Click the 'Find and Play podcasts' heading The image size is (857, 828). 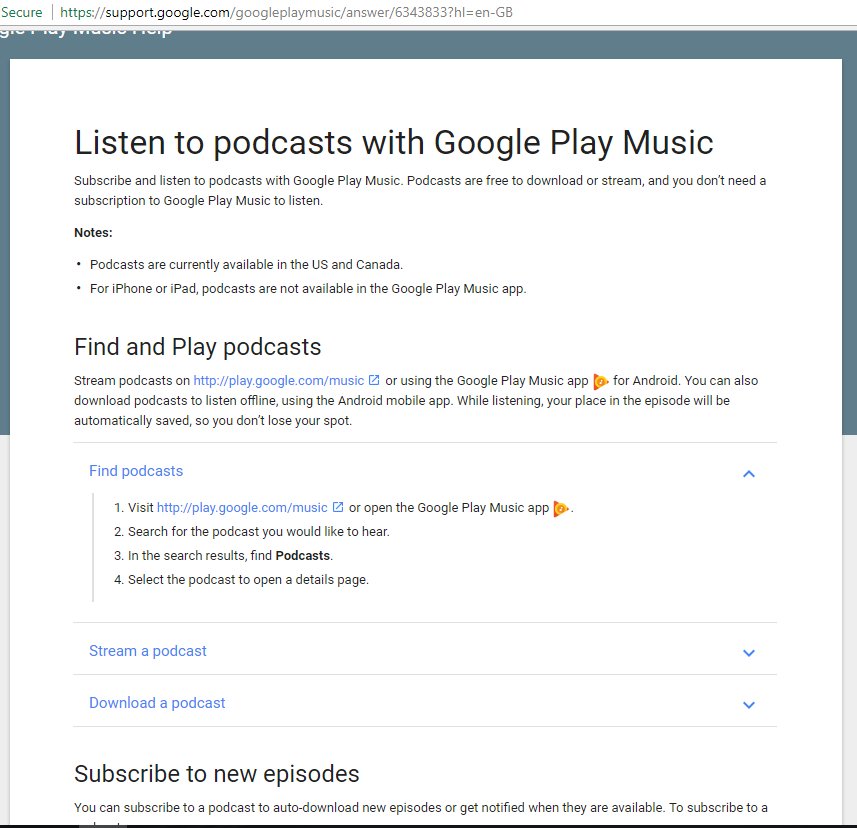click(x=197, y=347)
